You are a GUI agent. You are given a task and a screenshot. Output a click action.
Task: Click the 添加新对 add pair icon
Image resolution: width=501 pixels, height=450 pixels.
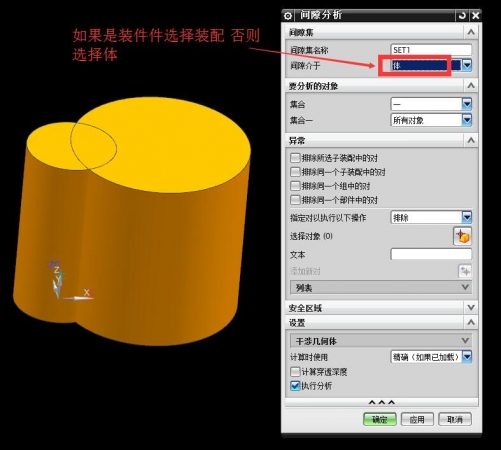coord(465,271)
